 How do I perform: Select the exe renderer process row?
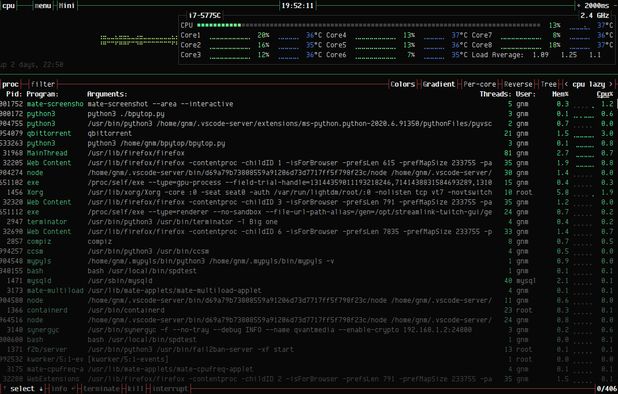tap(307, 212)
